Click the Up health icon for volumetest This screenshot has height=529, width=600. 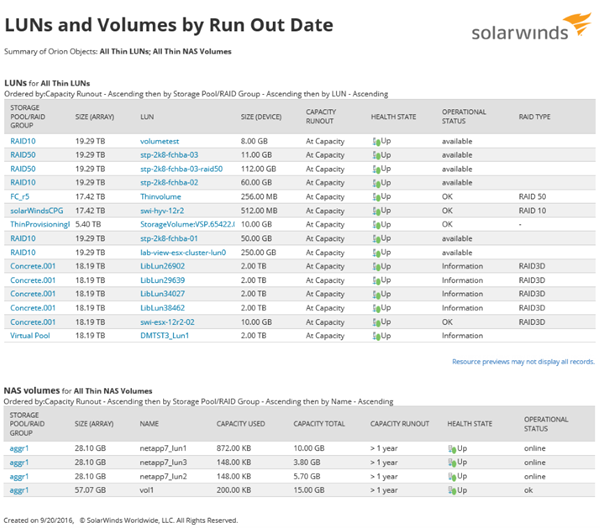(376, 142)
